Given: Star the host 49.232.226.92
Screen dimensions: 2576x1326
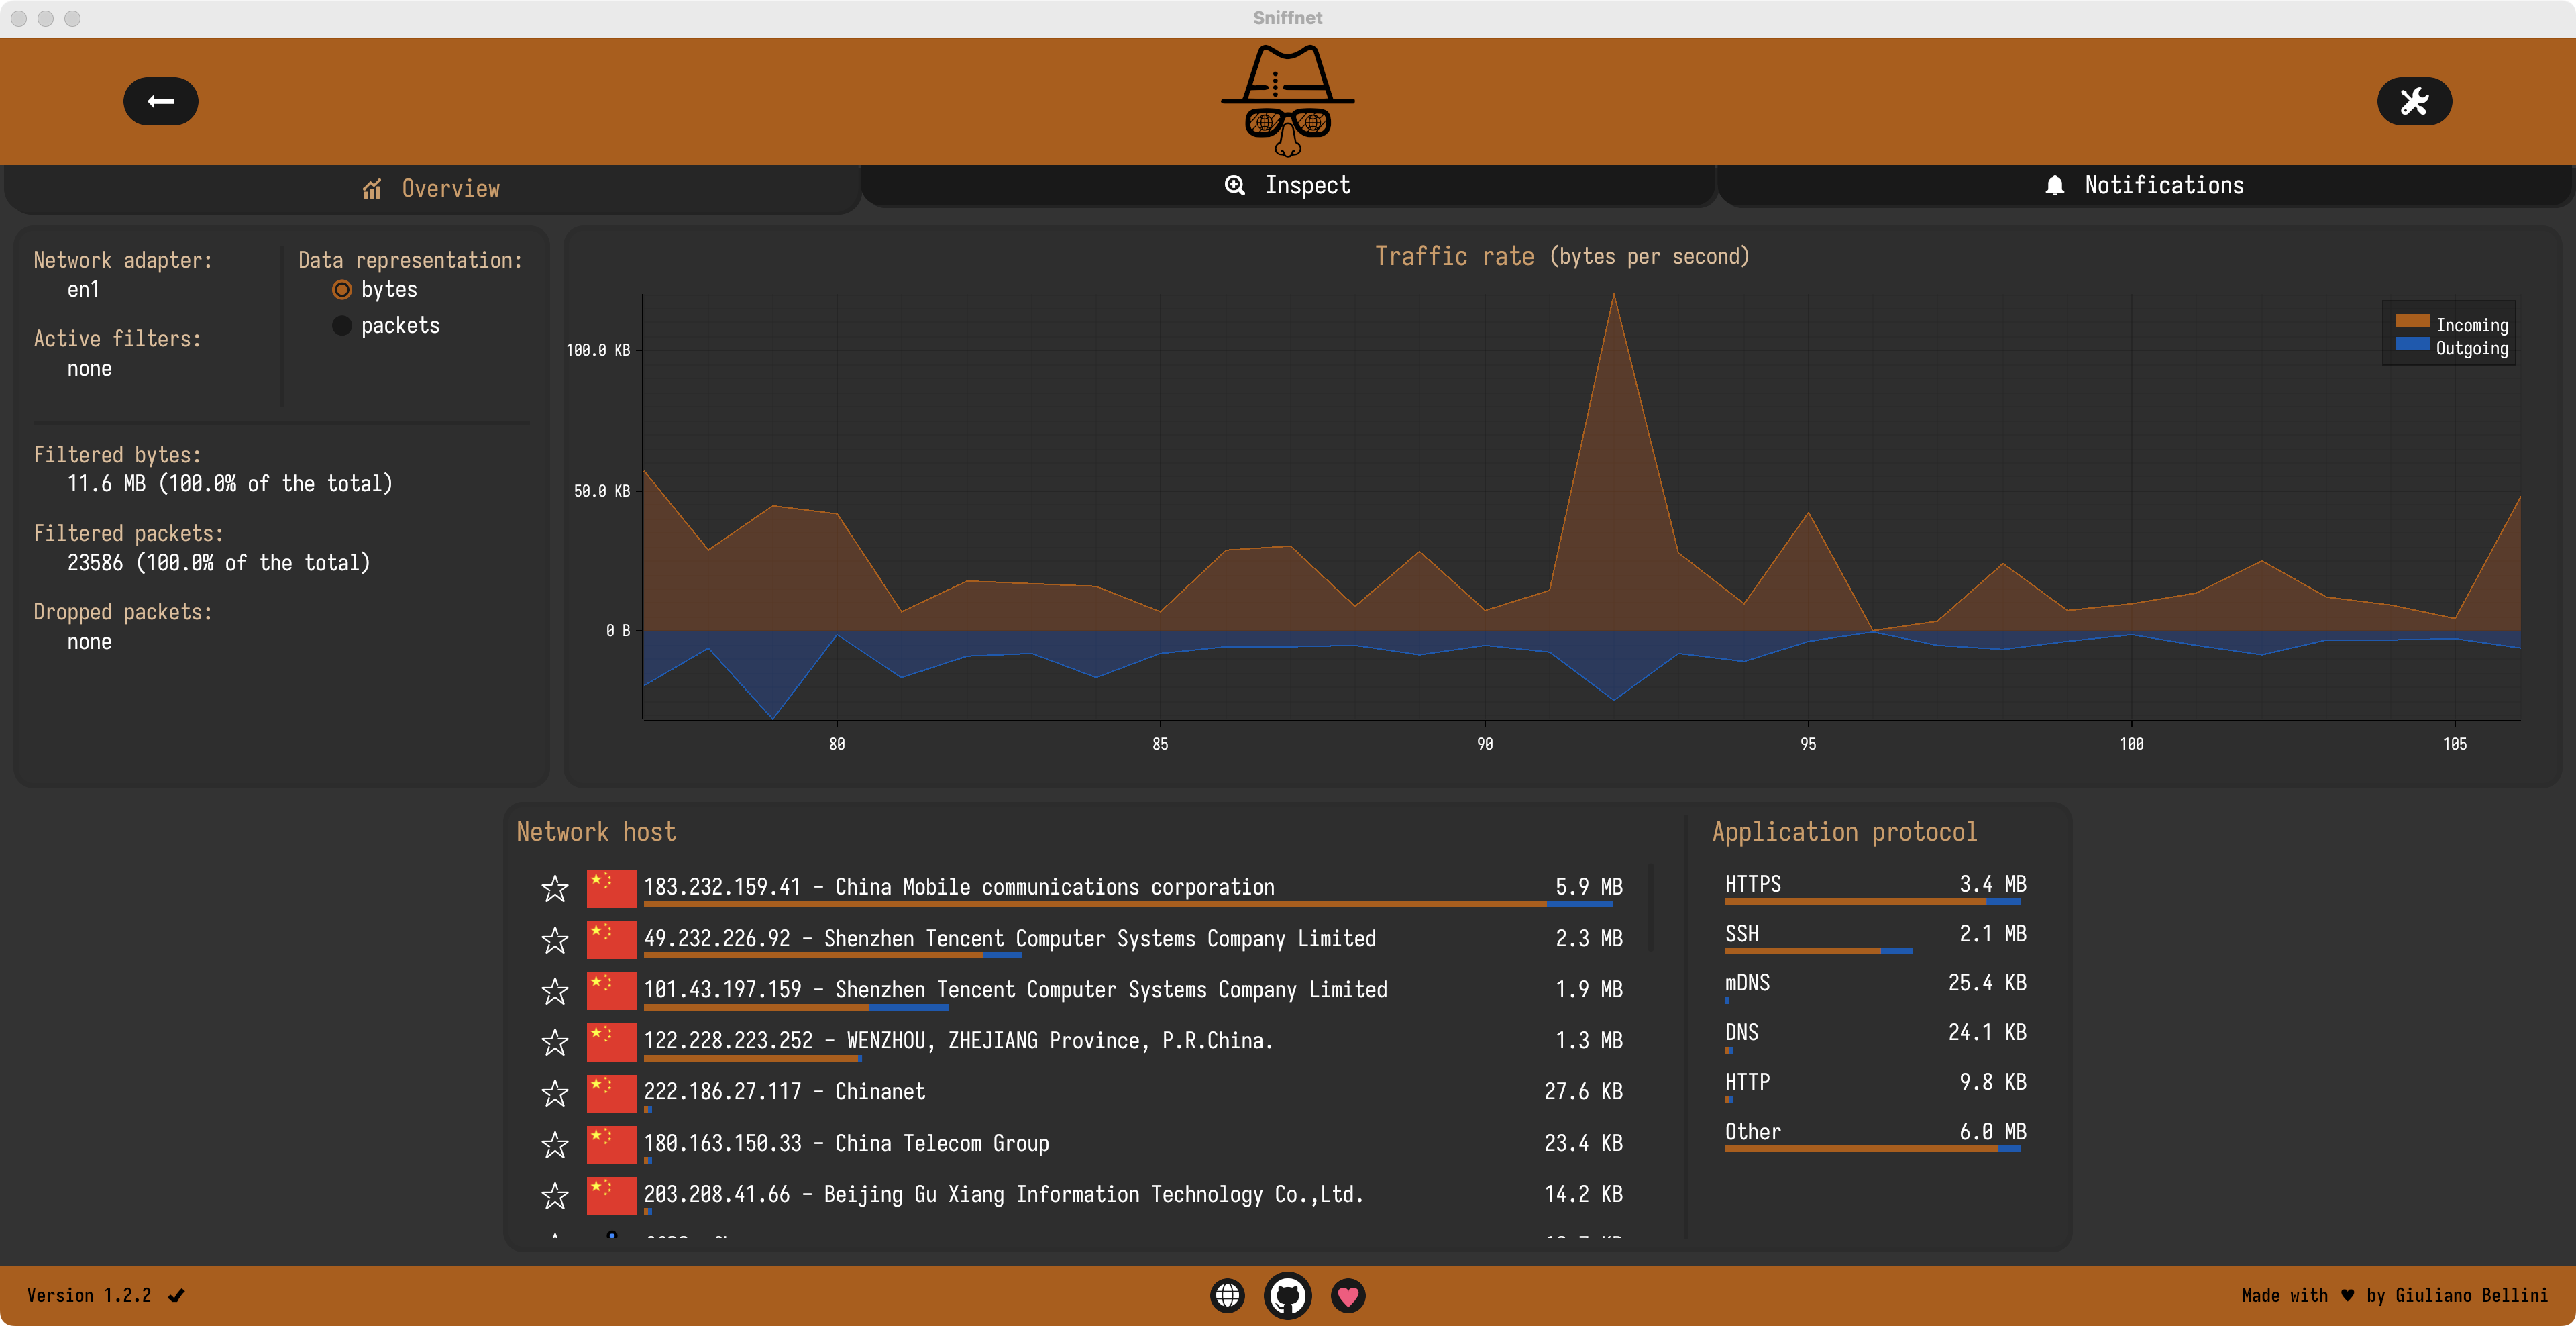Looking at the screenshot, I should (555, 939).
